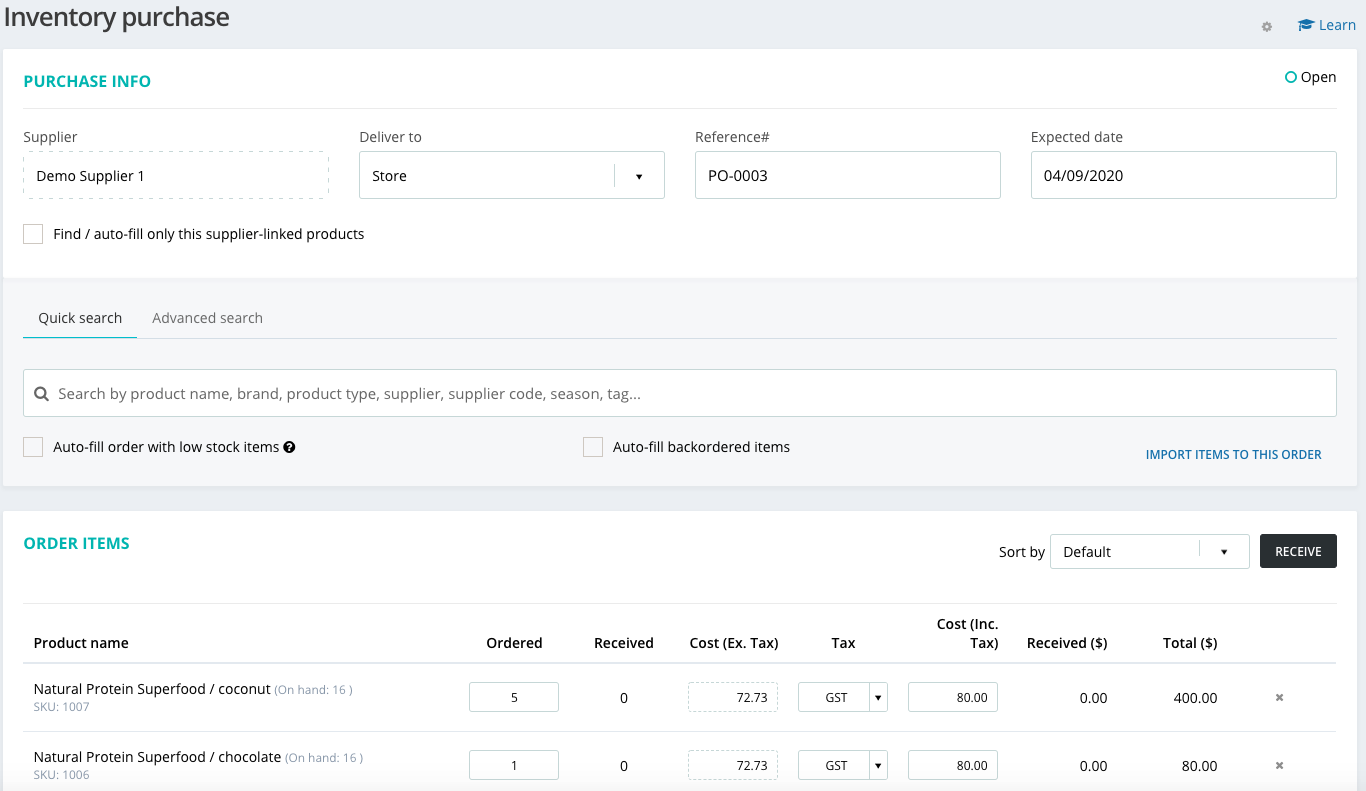
Task: Open low stock help question mark
Action: click(289, 447)
